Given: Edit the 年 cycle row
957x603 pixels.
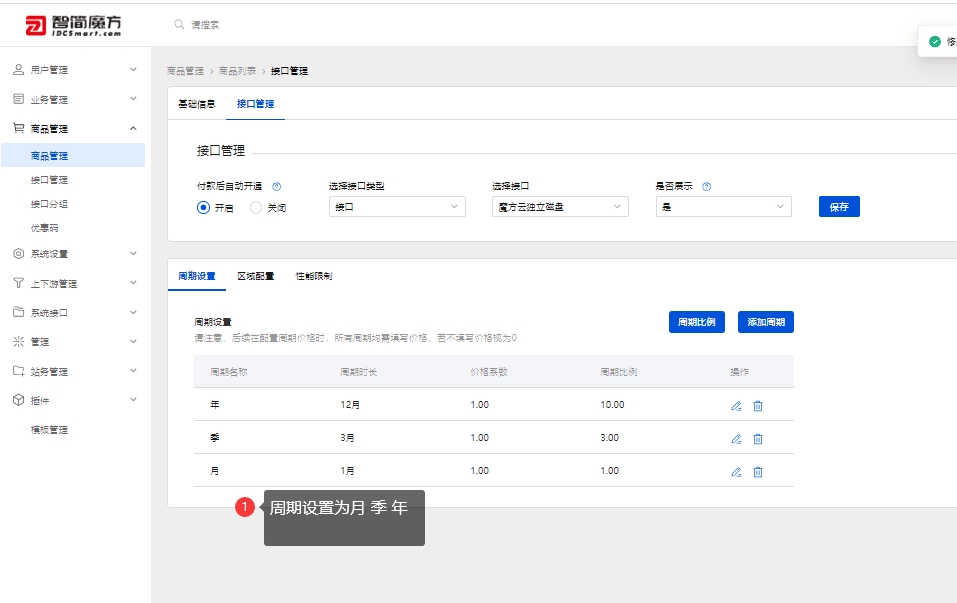Looking at the screenshot, I should (x=736, y=406).
